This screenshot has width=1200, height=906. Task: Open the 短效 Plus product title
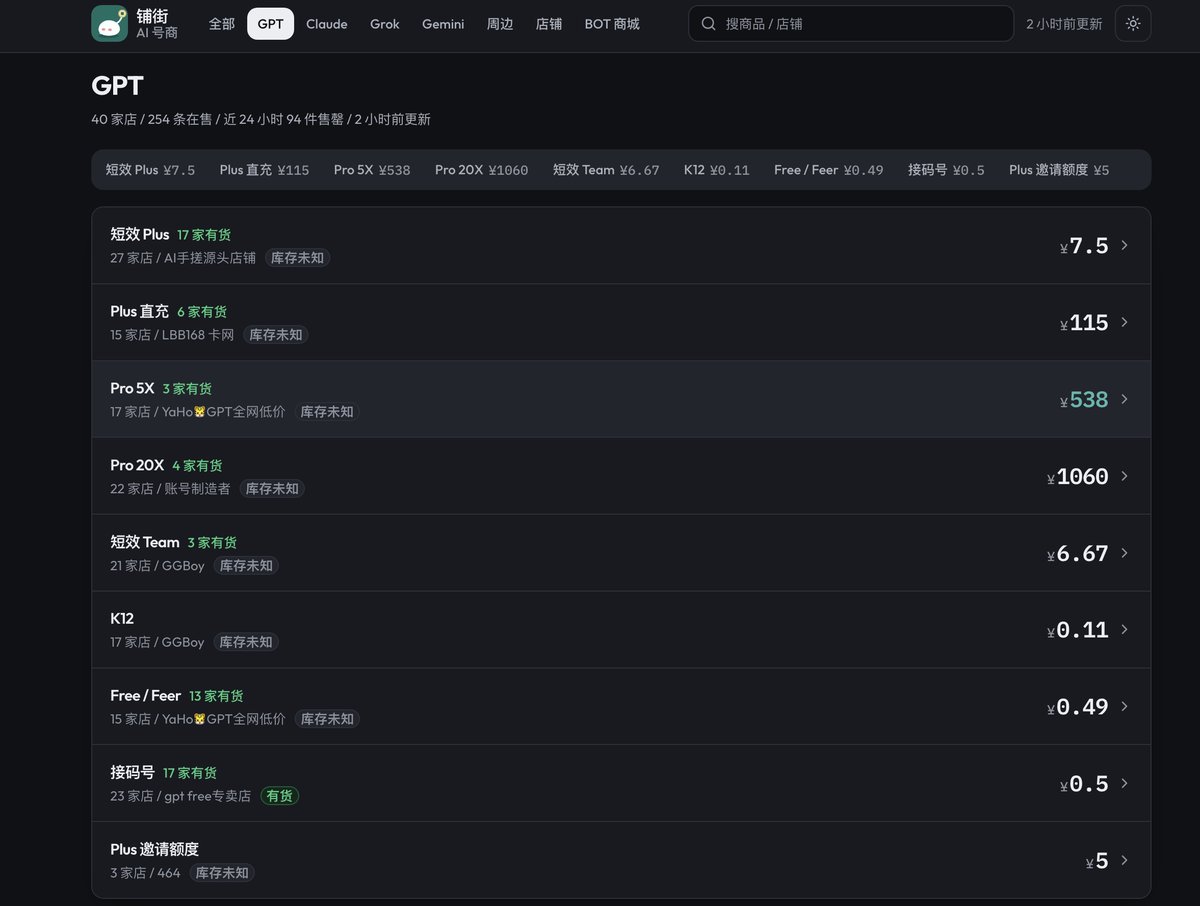click(140, 234)
